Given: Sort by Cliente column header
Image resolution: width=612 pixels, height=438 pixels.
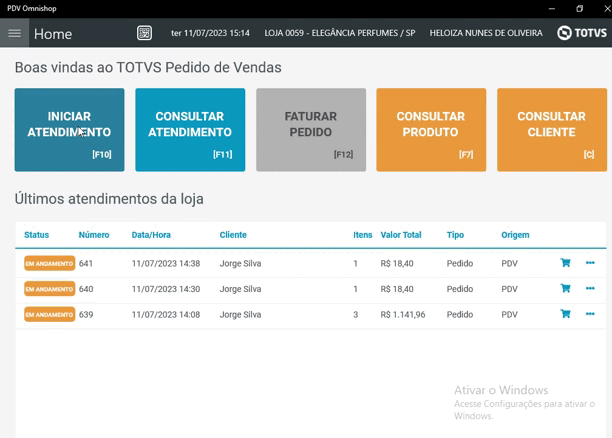Looking at the screenshot, I should (233, 235).
